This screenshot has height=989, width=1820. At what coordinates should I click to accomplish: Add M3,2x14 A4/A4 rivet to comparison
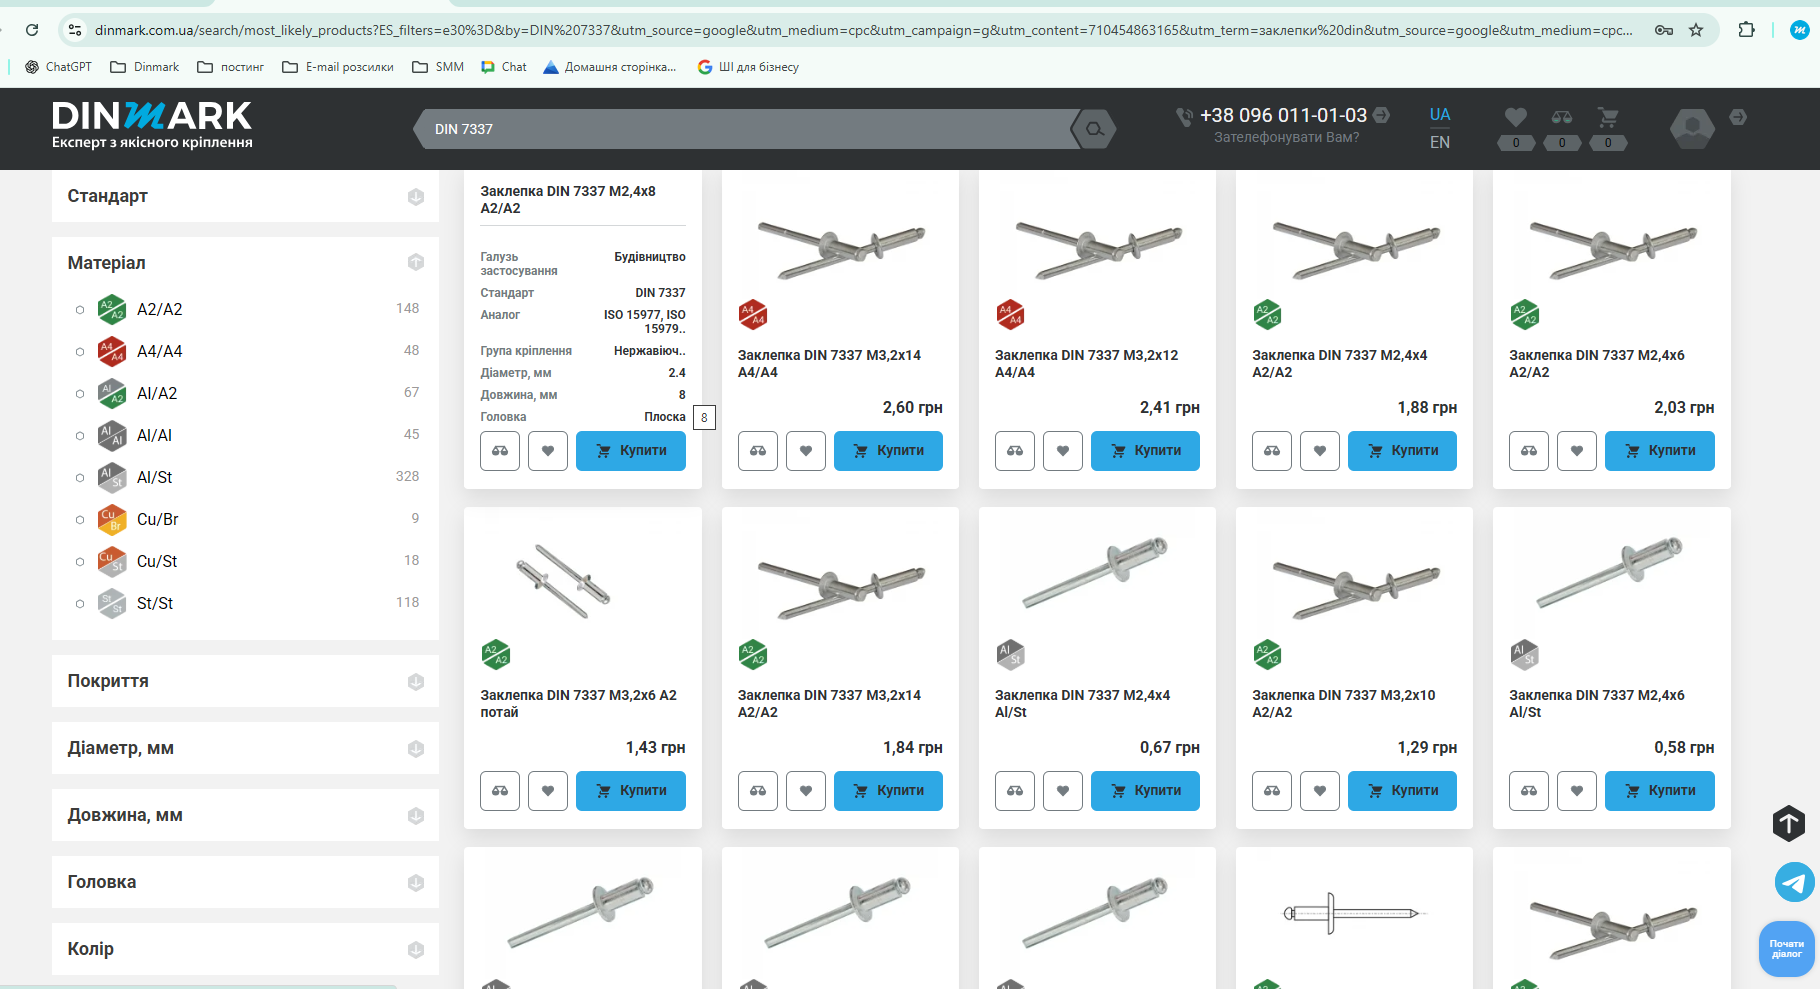coord(758,451)
